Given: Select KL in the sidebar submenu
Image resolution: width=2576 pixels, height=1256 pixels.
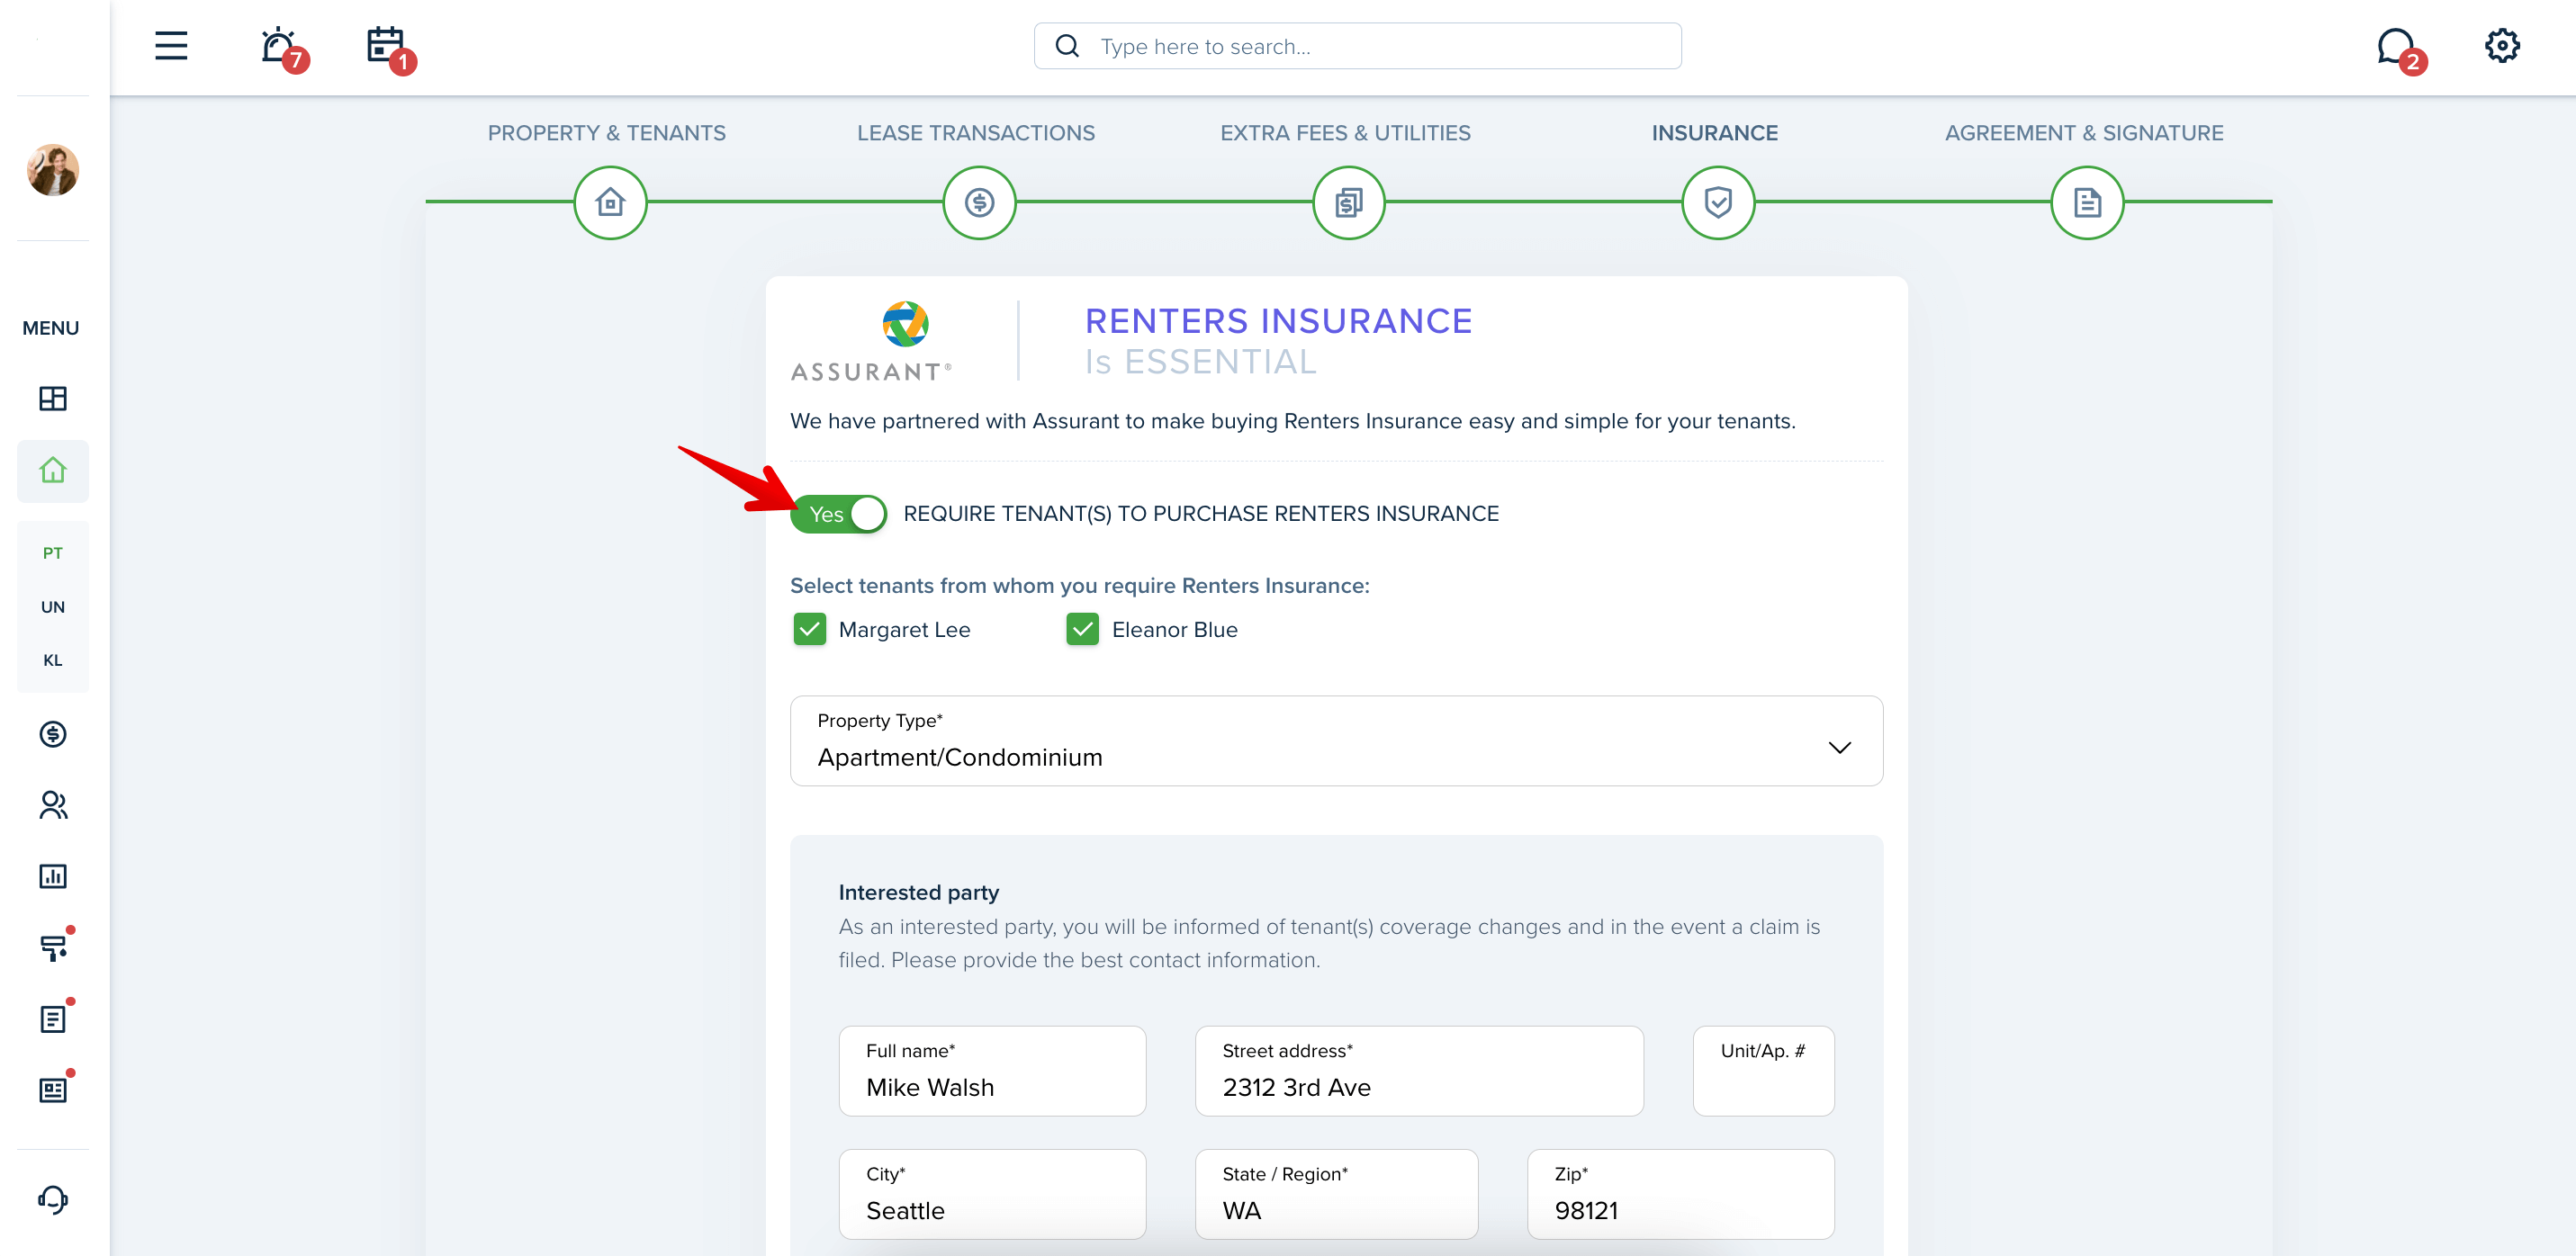Looking at the screenshot, I should (53, 660).
